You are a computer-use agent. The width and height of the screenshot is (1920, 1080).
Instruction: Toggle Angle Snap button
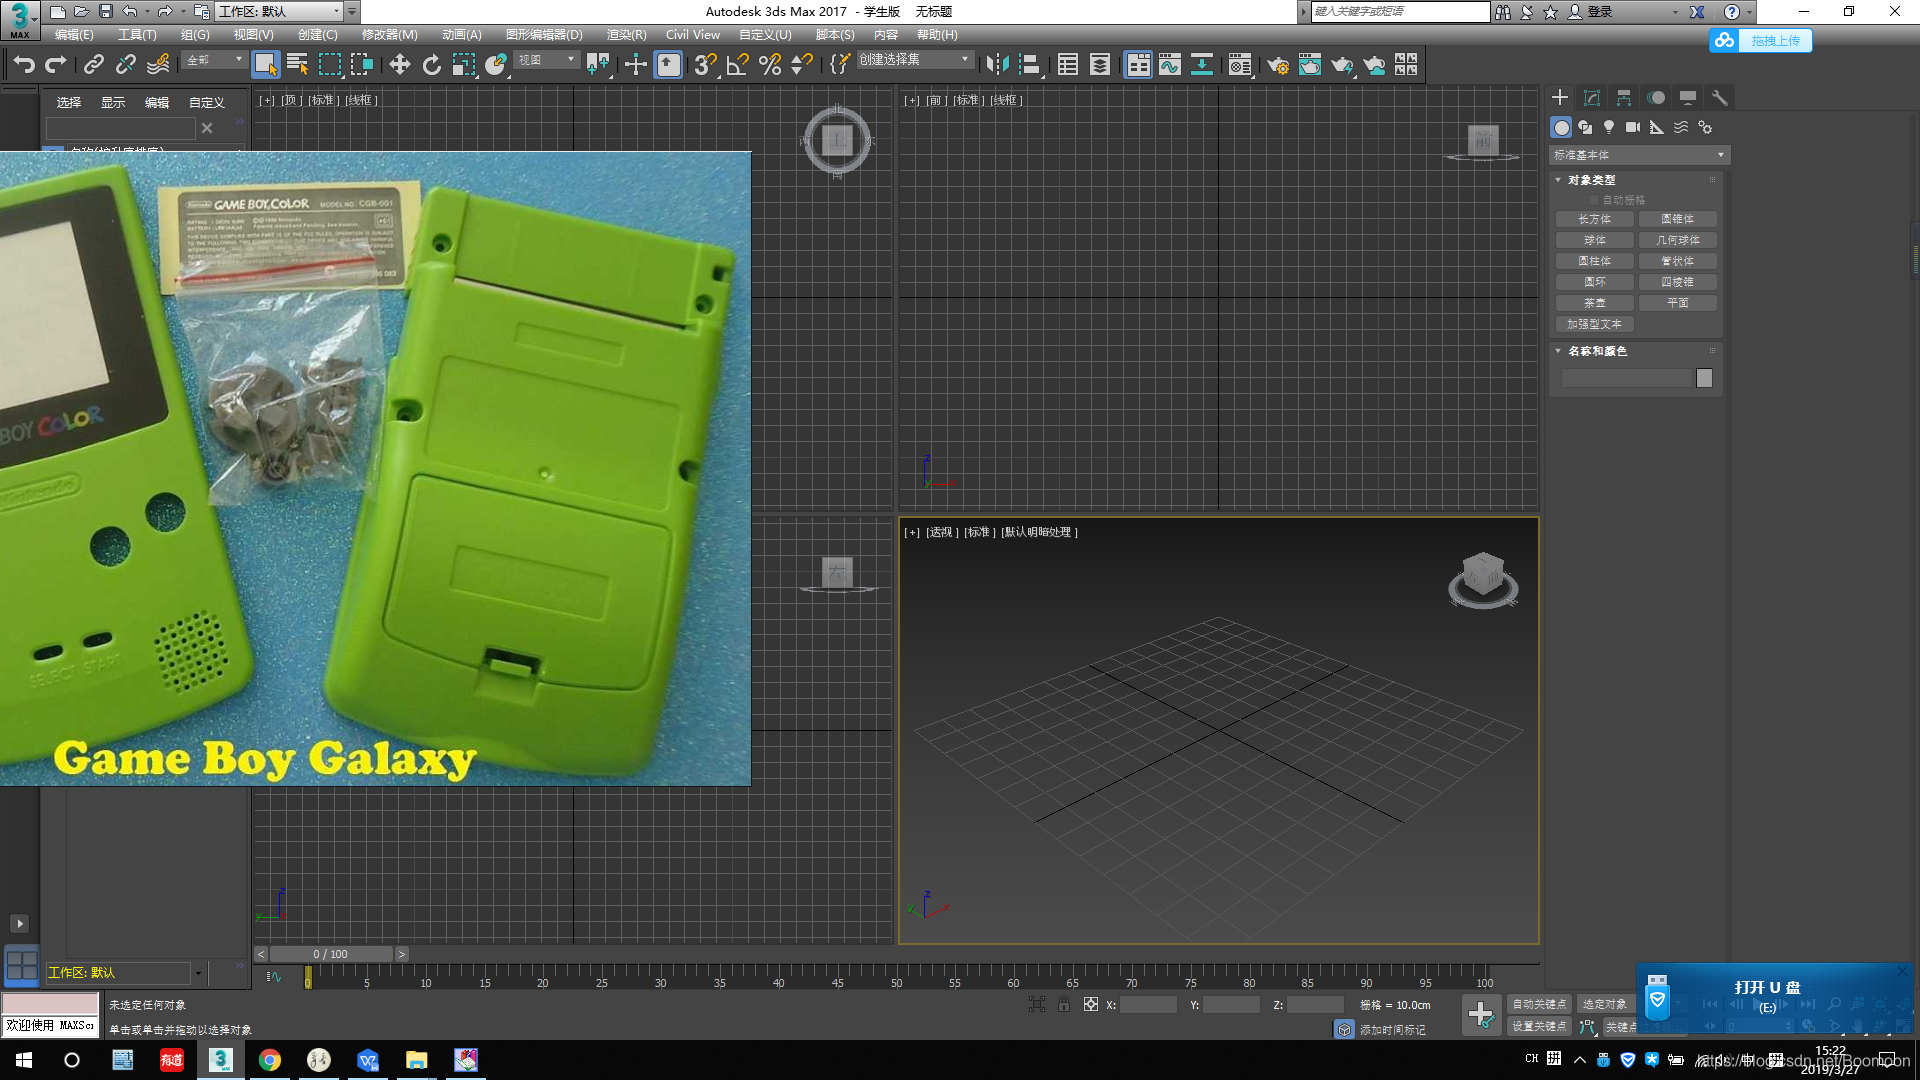click(x=737, y=65)
